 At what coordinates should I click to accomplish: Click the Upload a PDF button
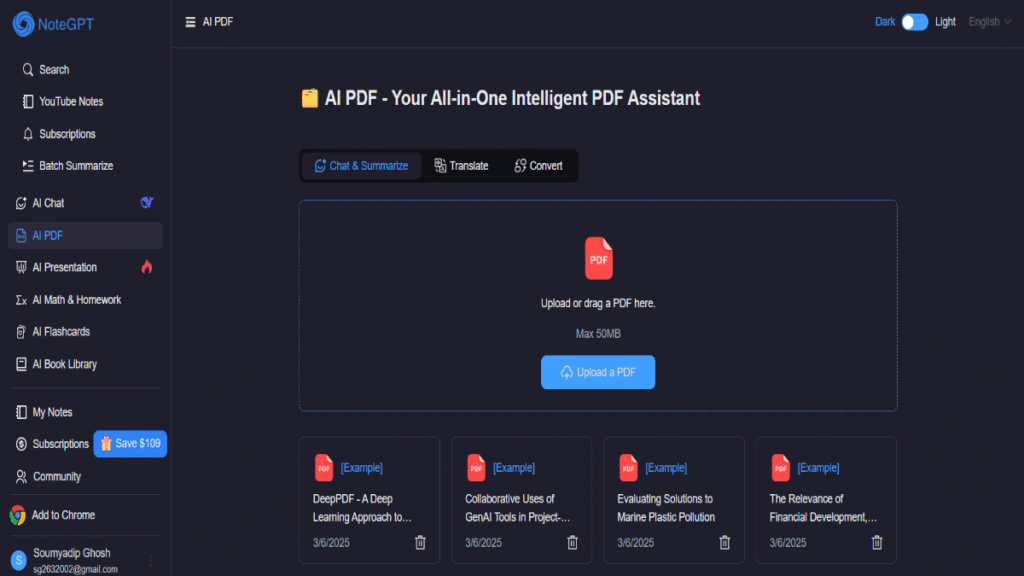[598, 372]
